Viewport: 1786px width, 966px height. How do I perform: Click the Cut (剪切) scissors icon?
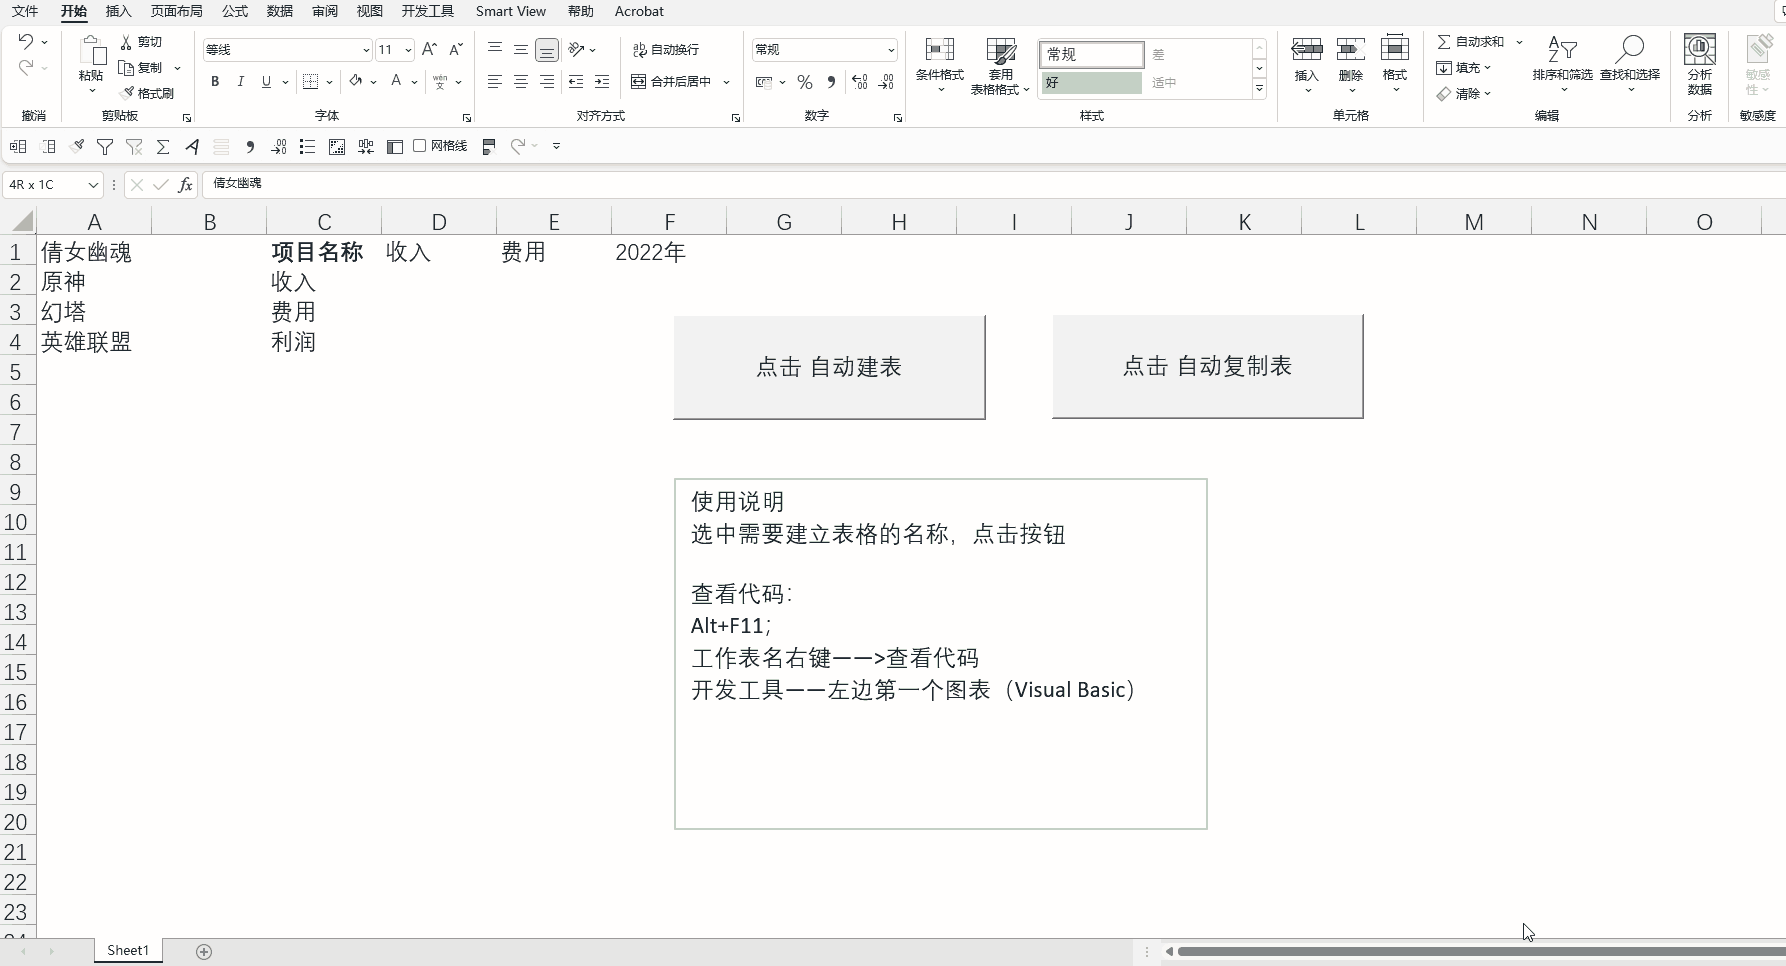pos(126,42)
